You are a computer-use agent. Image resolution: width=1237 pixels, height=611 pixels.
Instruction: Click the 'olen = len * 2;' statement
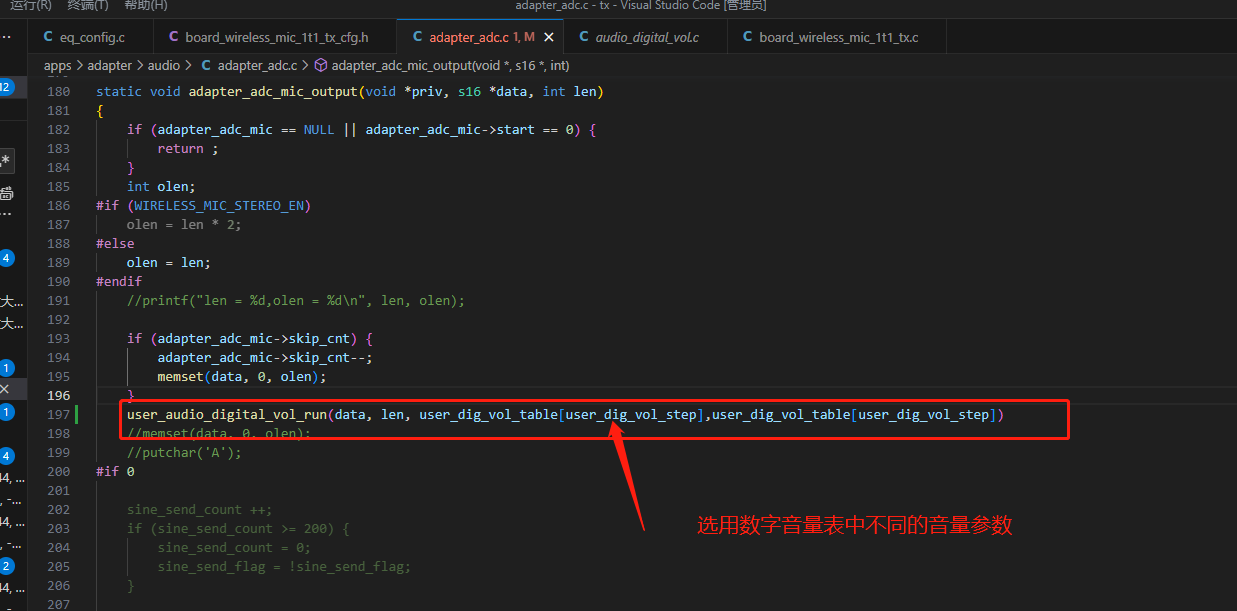click(x=184, y=224)
